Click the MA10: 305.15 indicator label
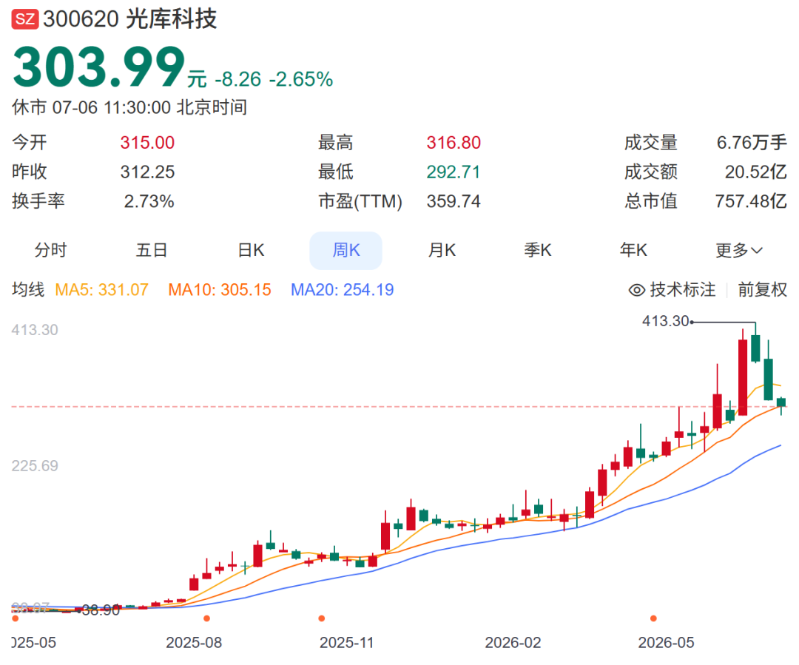This screenshot has width=799, height=665. [220, 290]
